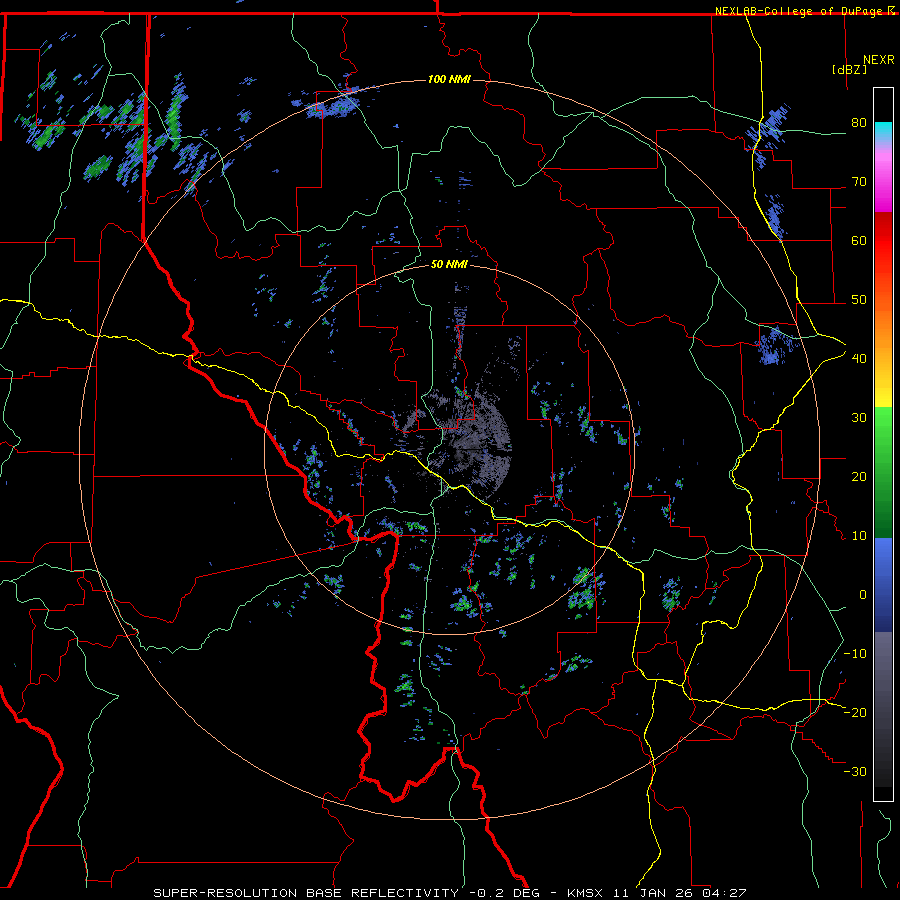Image resolution: width=900 pixels, height=900 pixels.
Task: Click the orange band of the color bar
Action: (883, 327)
